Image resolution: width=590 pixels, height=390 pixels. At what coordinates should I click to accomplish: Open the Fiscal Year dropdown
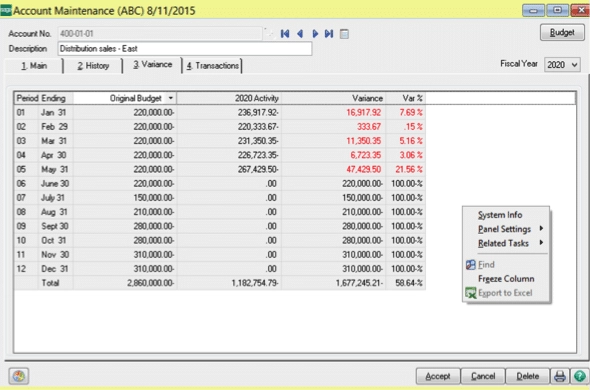574,65
